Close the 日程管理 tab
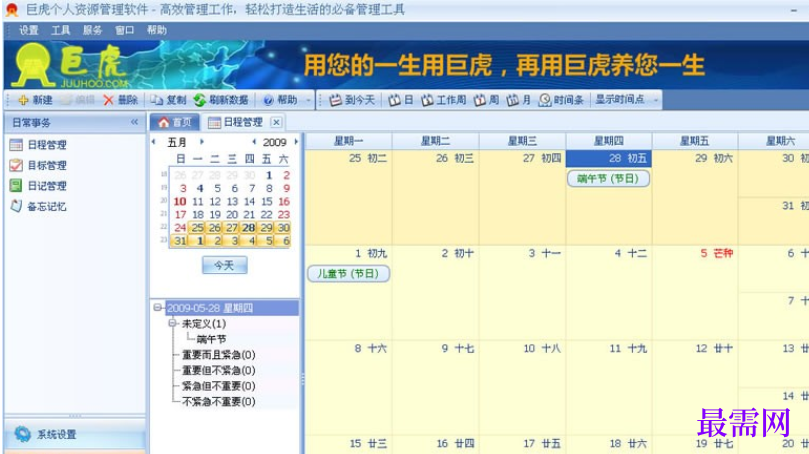The width and height of the screenshot is (809, 454). [x=277, y=122]
